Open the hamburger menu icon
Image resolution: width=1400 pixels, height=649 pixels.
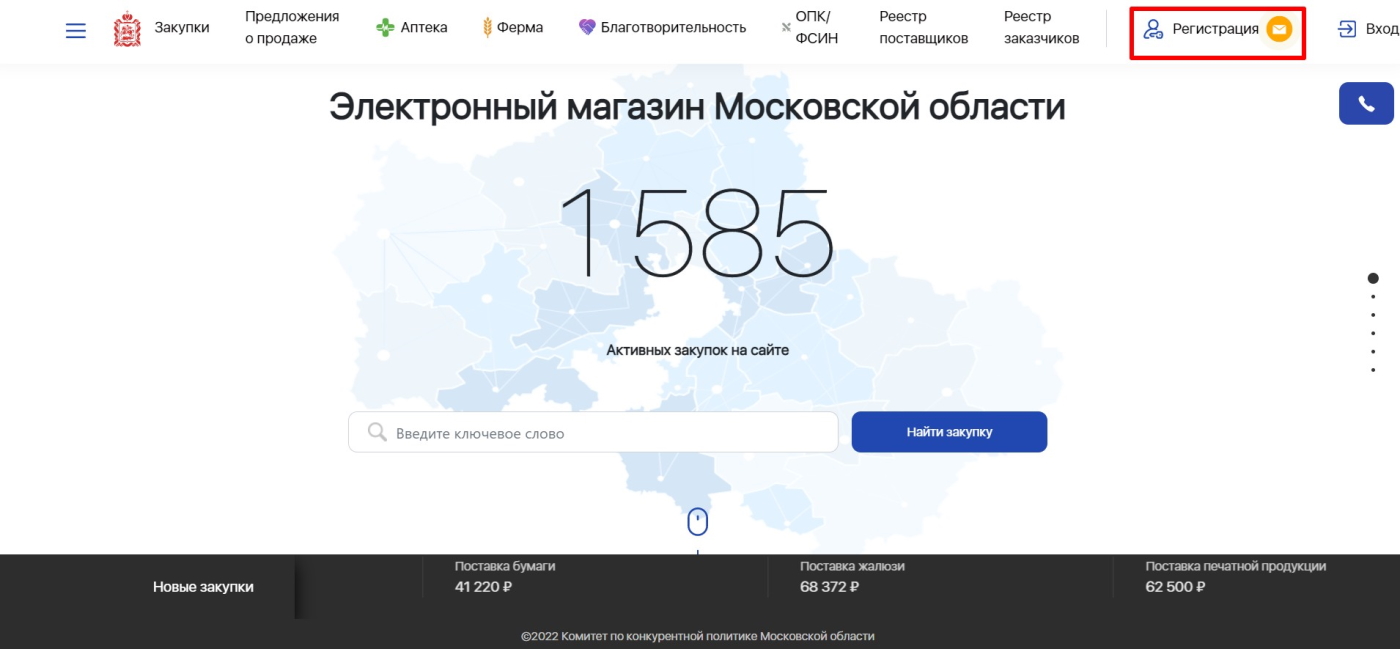pyautogui.click(x=76, y=31)
